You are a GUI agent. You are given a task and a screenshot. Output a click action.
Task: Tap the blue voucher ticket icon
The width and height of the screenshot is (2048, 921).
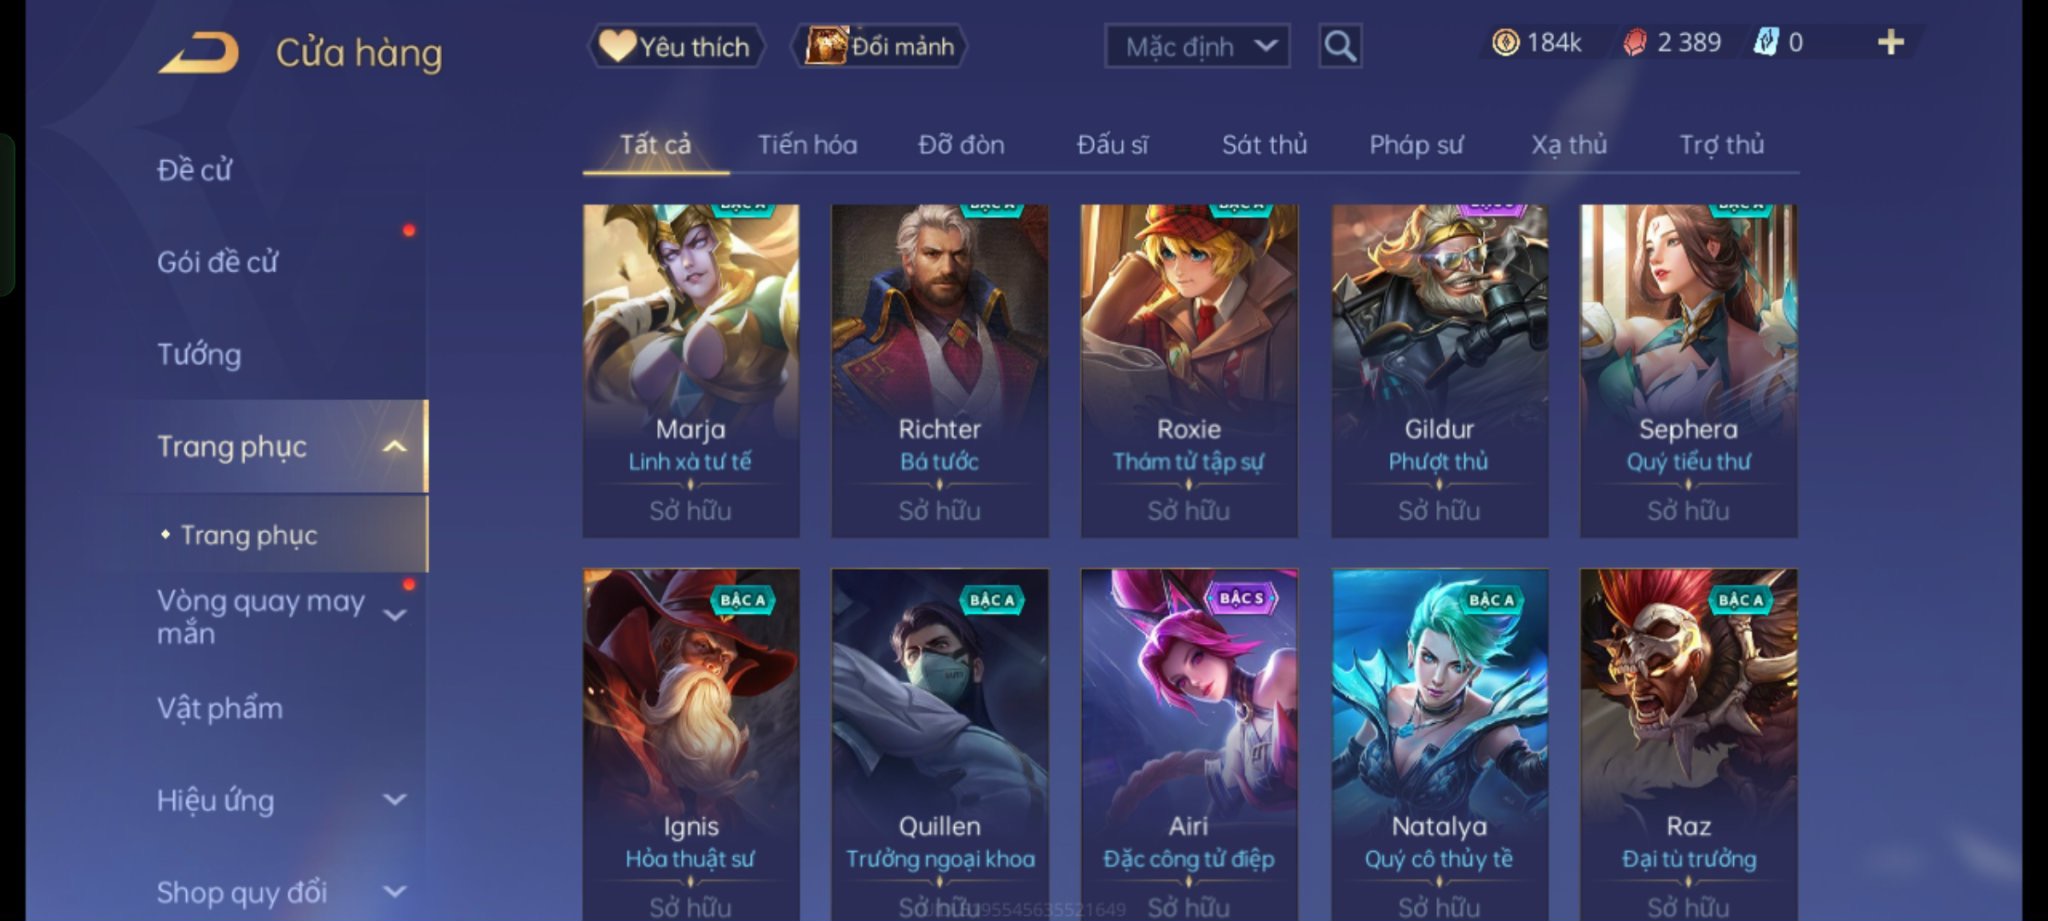(x=1766, y=42)
